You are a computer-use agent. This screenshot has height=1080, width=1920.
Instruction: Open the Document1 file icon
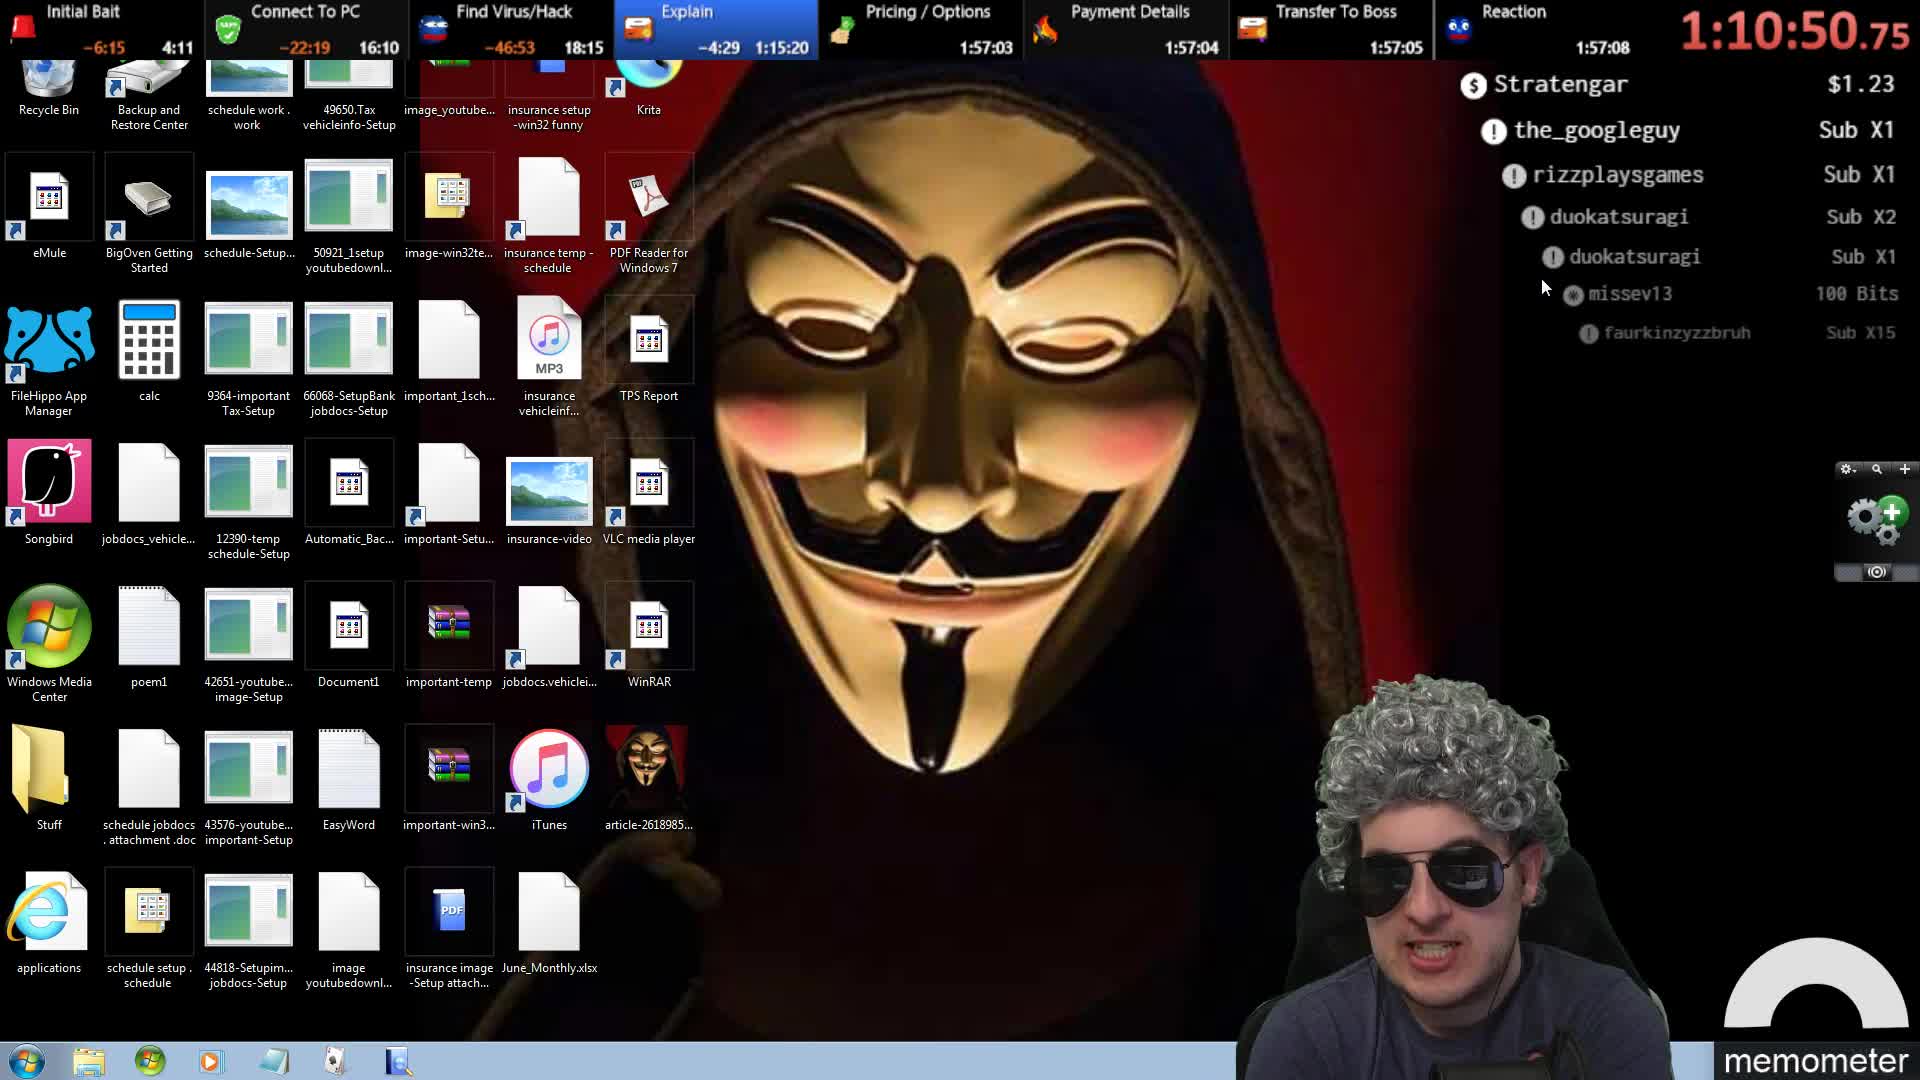pos(349,626)
